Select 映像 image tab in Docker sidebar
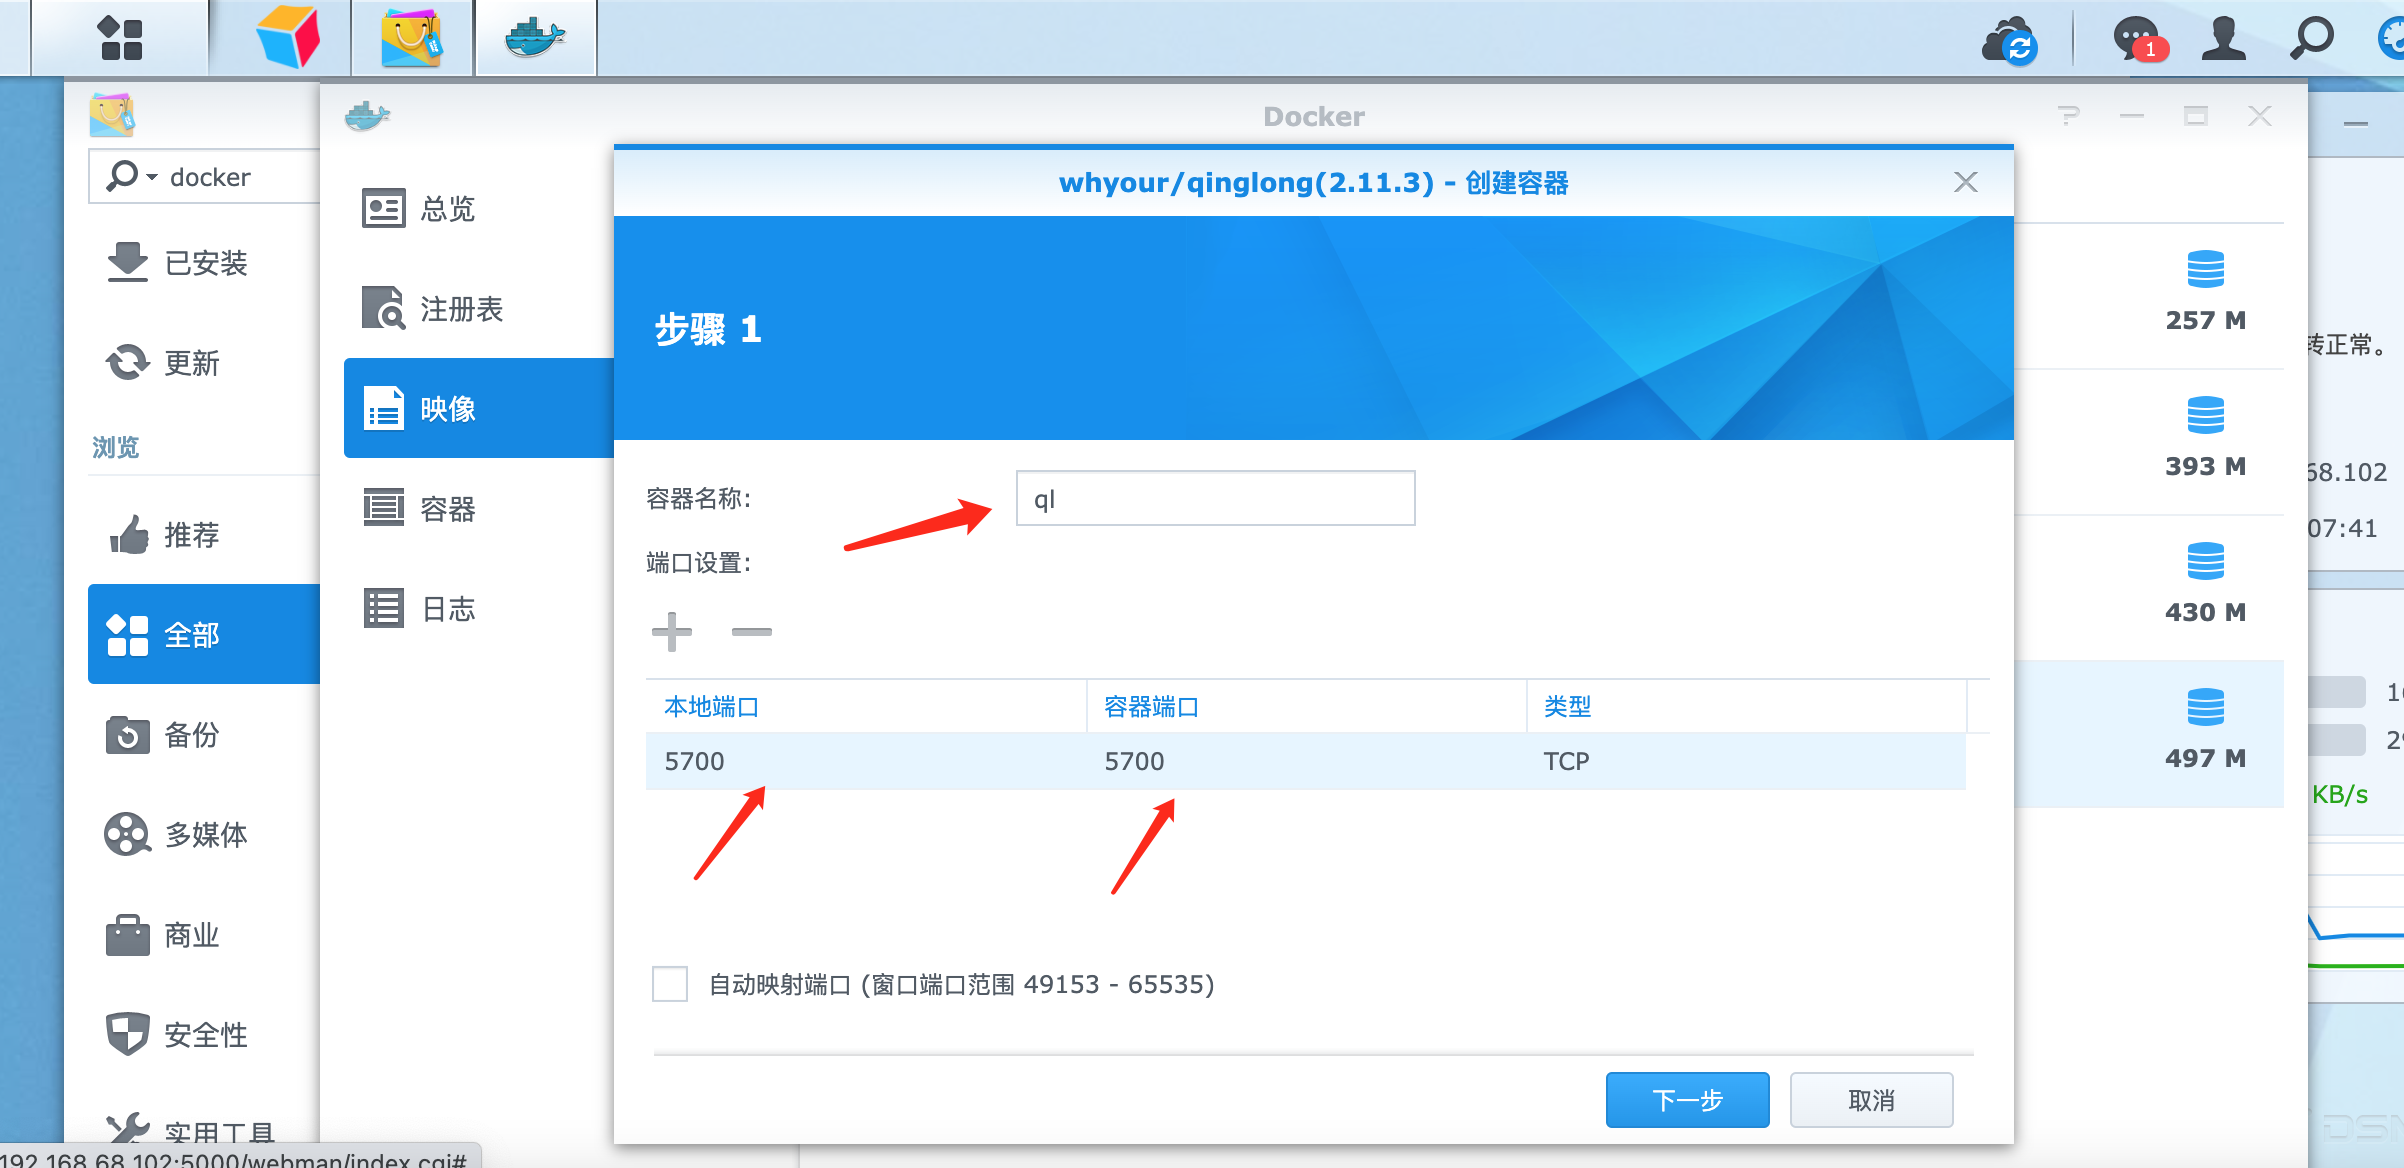The height and width of the screenshot is (1168, 2404). (x=478, y=409)
